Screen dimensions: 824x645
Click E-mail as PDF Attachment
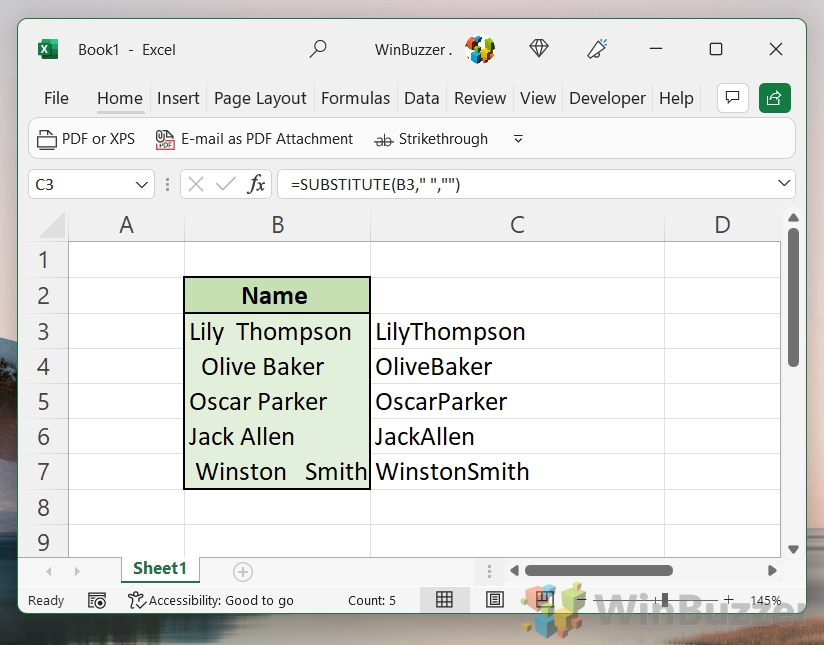click(254, 139)
